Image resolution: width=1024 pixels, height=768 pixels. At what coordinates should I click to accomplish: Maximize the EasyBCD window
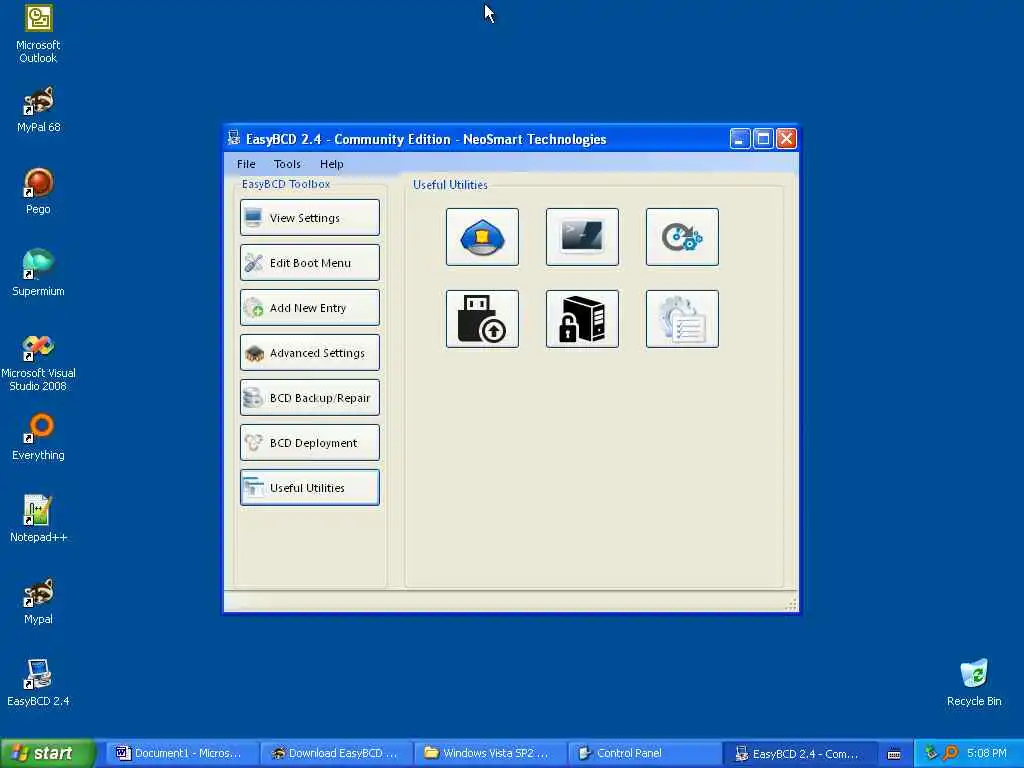click(x=763, y=138)
